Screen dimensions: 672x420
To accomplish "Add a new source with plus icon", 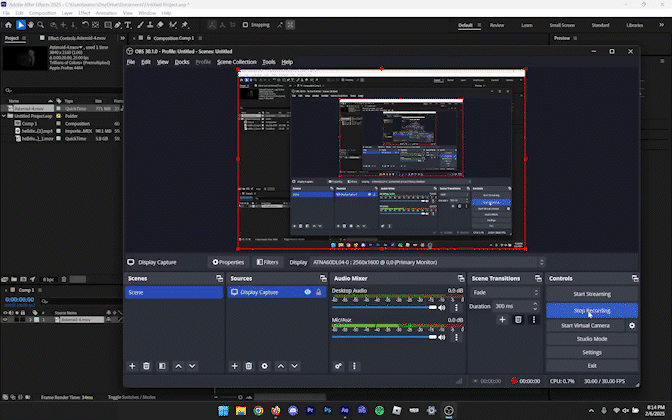I will [x=234, y=366].
